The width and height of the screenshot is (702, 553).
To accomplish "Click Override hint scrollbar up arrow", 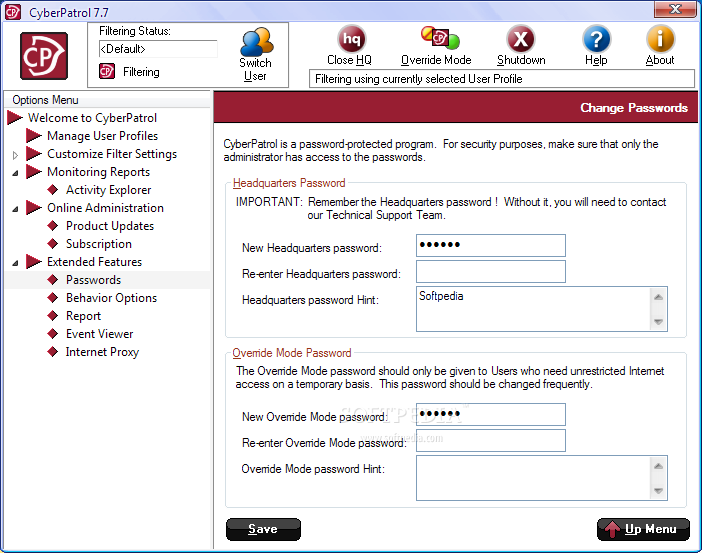I will 658,466.
